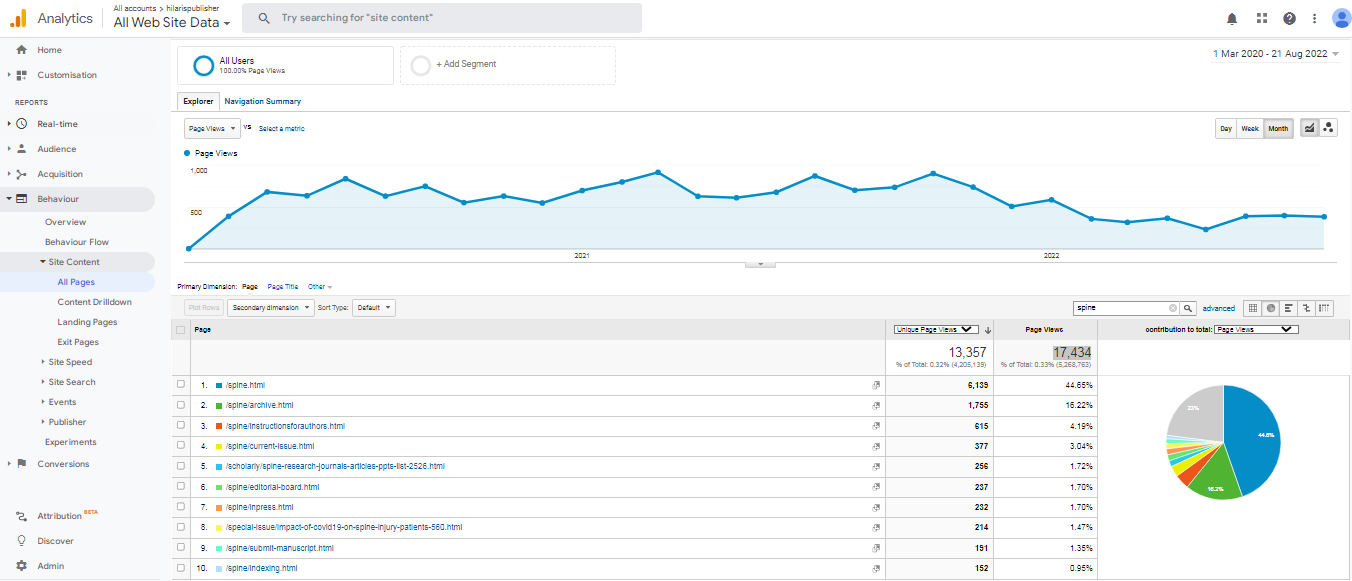Viewport: 1352px width, 581px height.
Task: Expand the date range 1 Mar 2020 - 21 Aug 2022
Action: (1275, 54)
